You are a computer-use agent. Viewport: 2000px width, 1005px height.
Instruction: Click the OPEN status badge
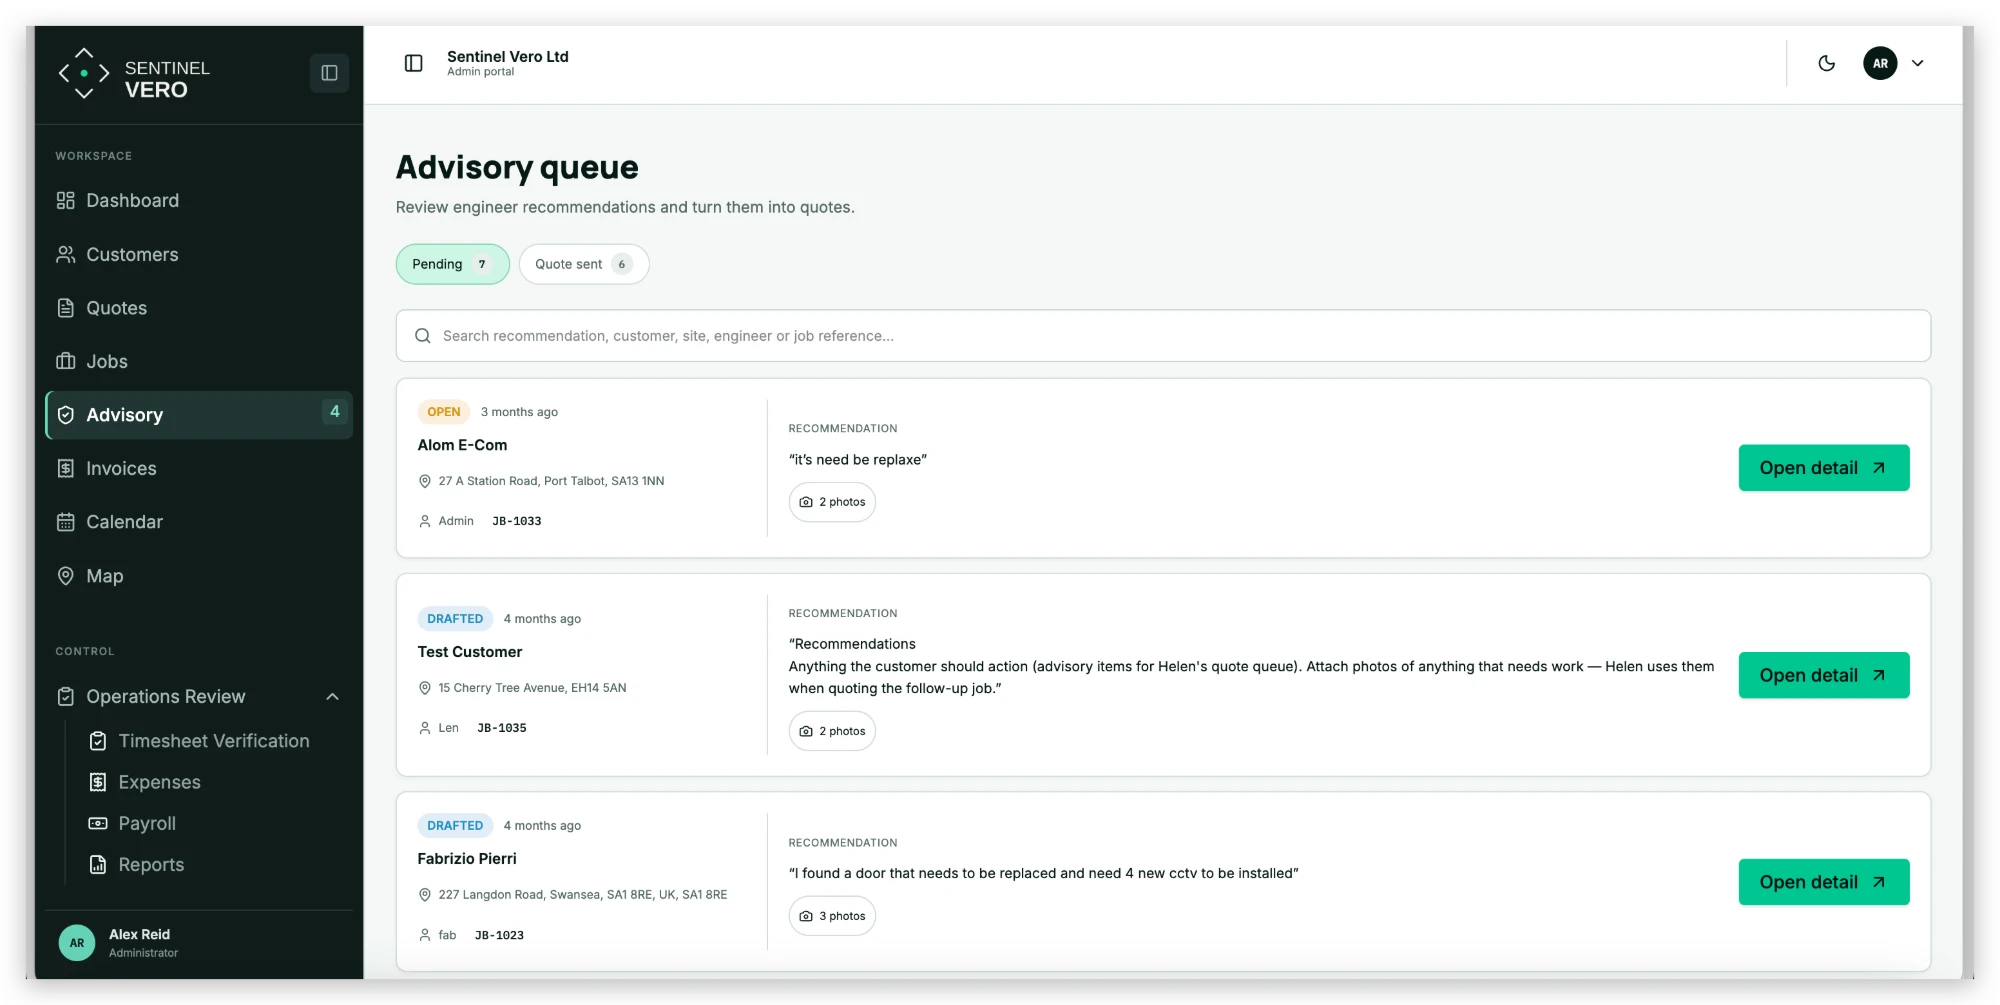click(444, 412)
